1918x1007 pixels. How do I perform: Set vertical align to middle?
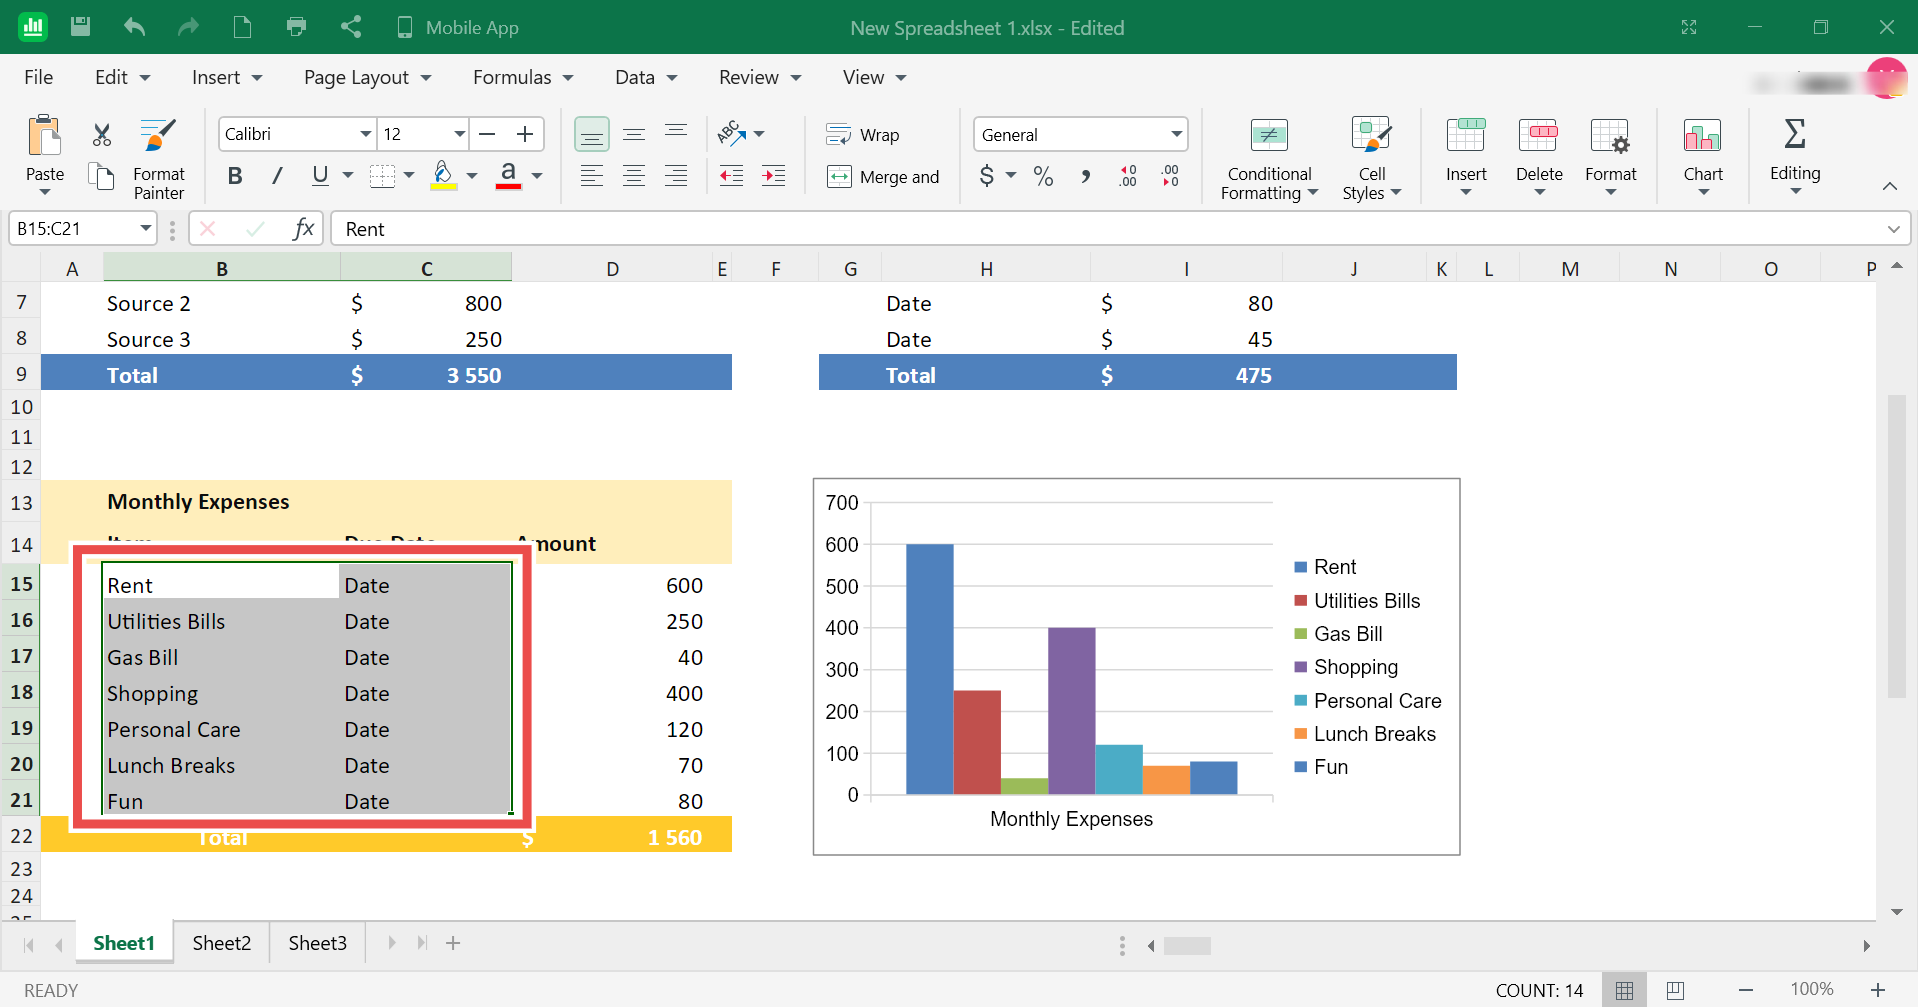coord(634,134)
